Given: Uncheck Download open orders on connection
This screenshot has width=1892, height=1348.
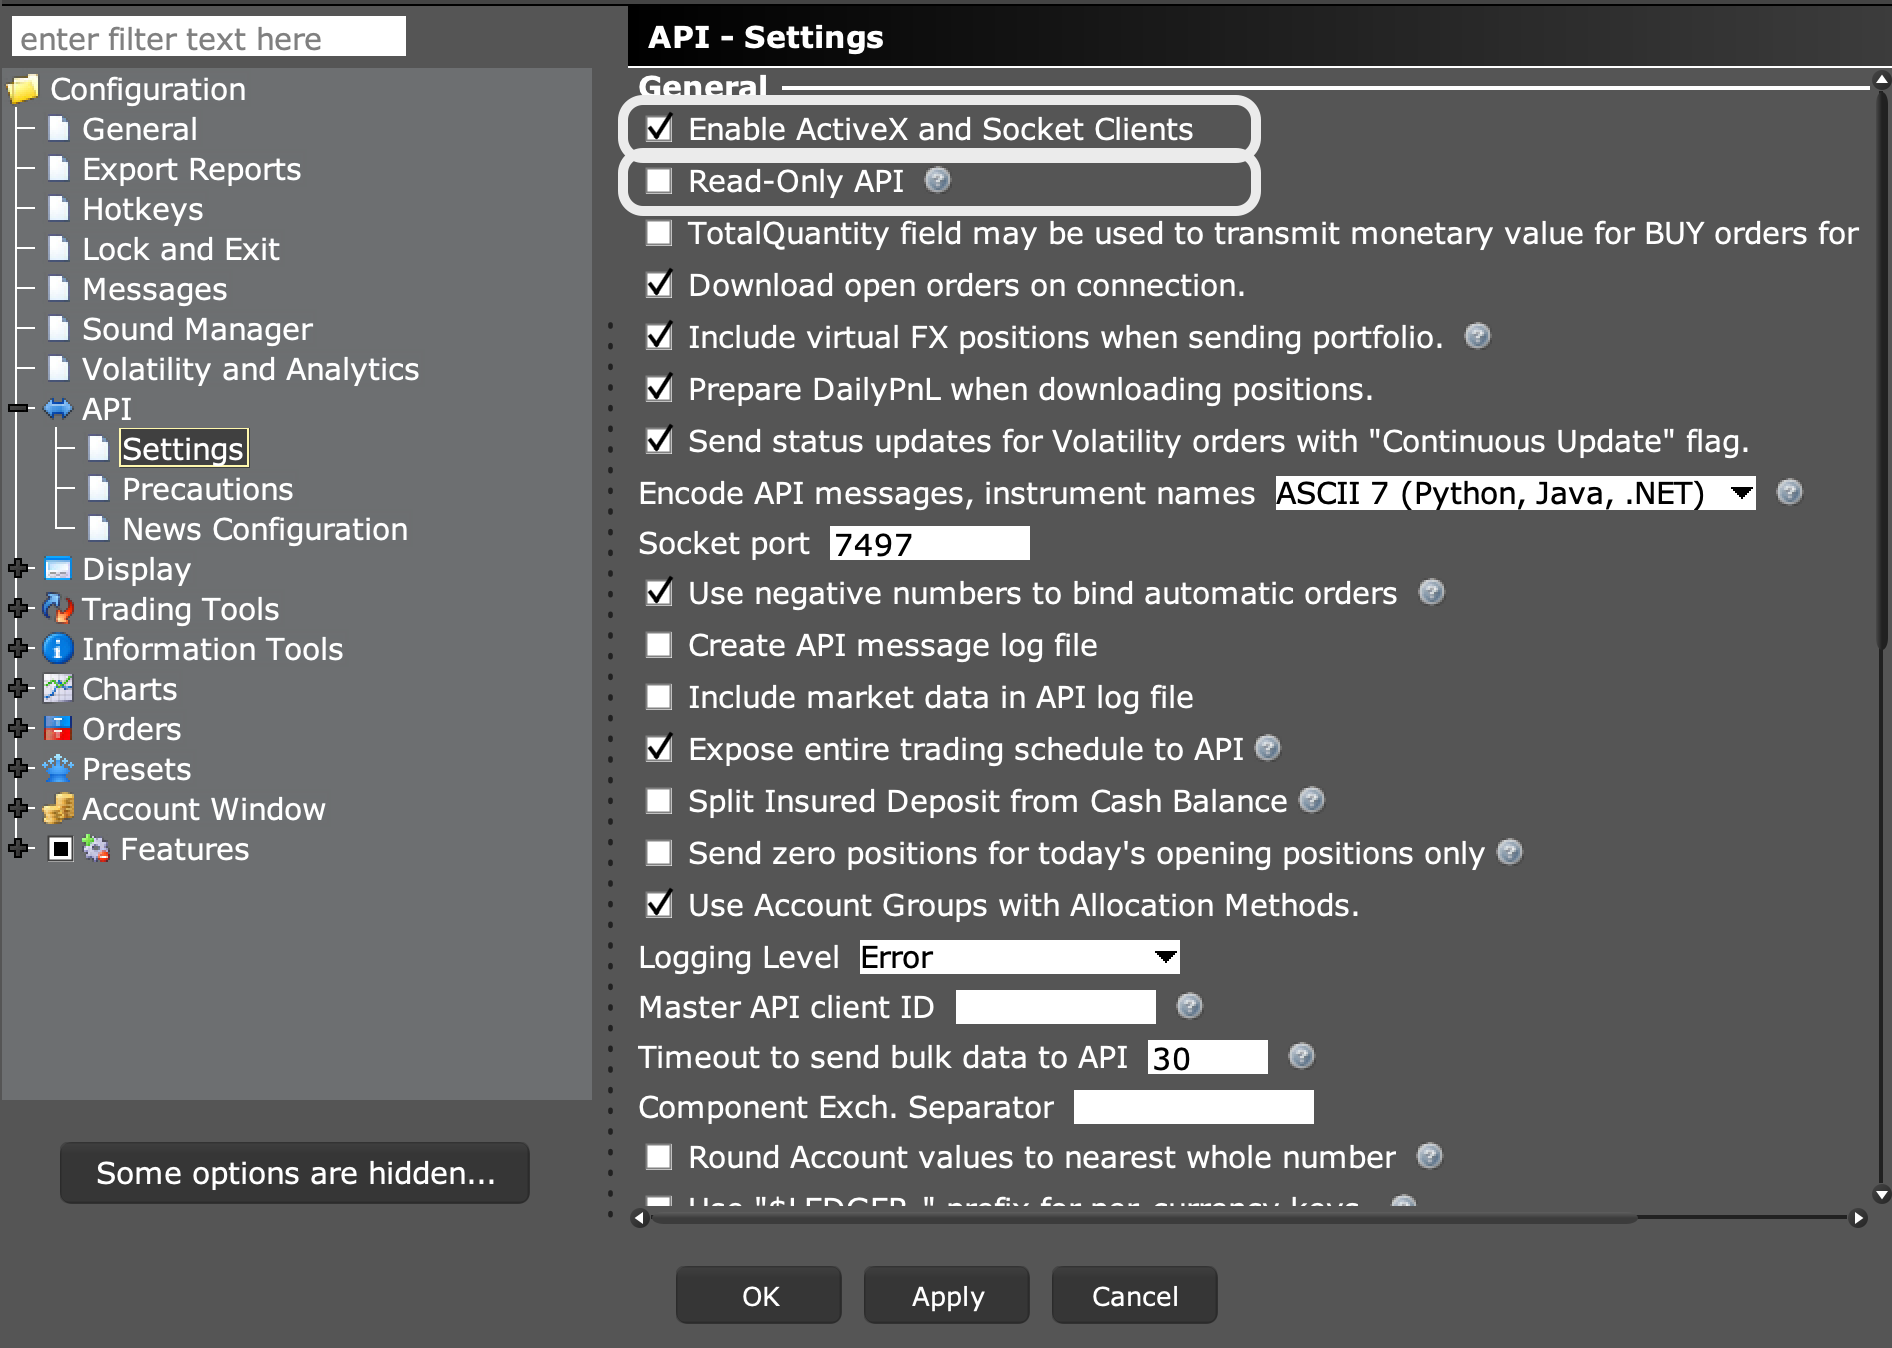Looking at the screenshot, I should tap(659, 284).
